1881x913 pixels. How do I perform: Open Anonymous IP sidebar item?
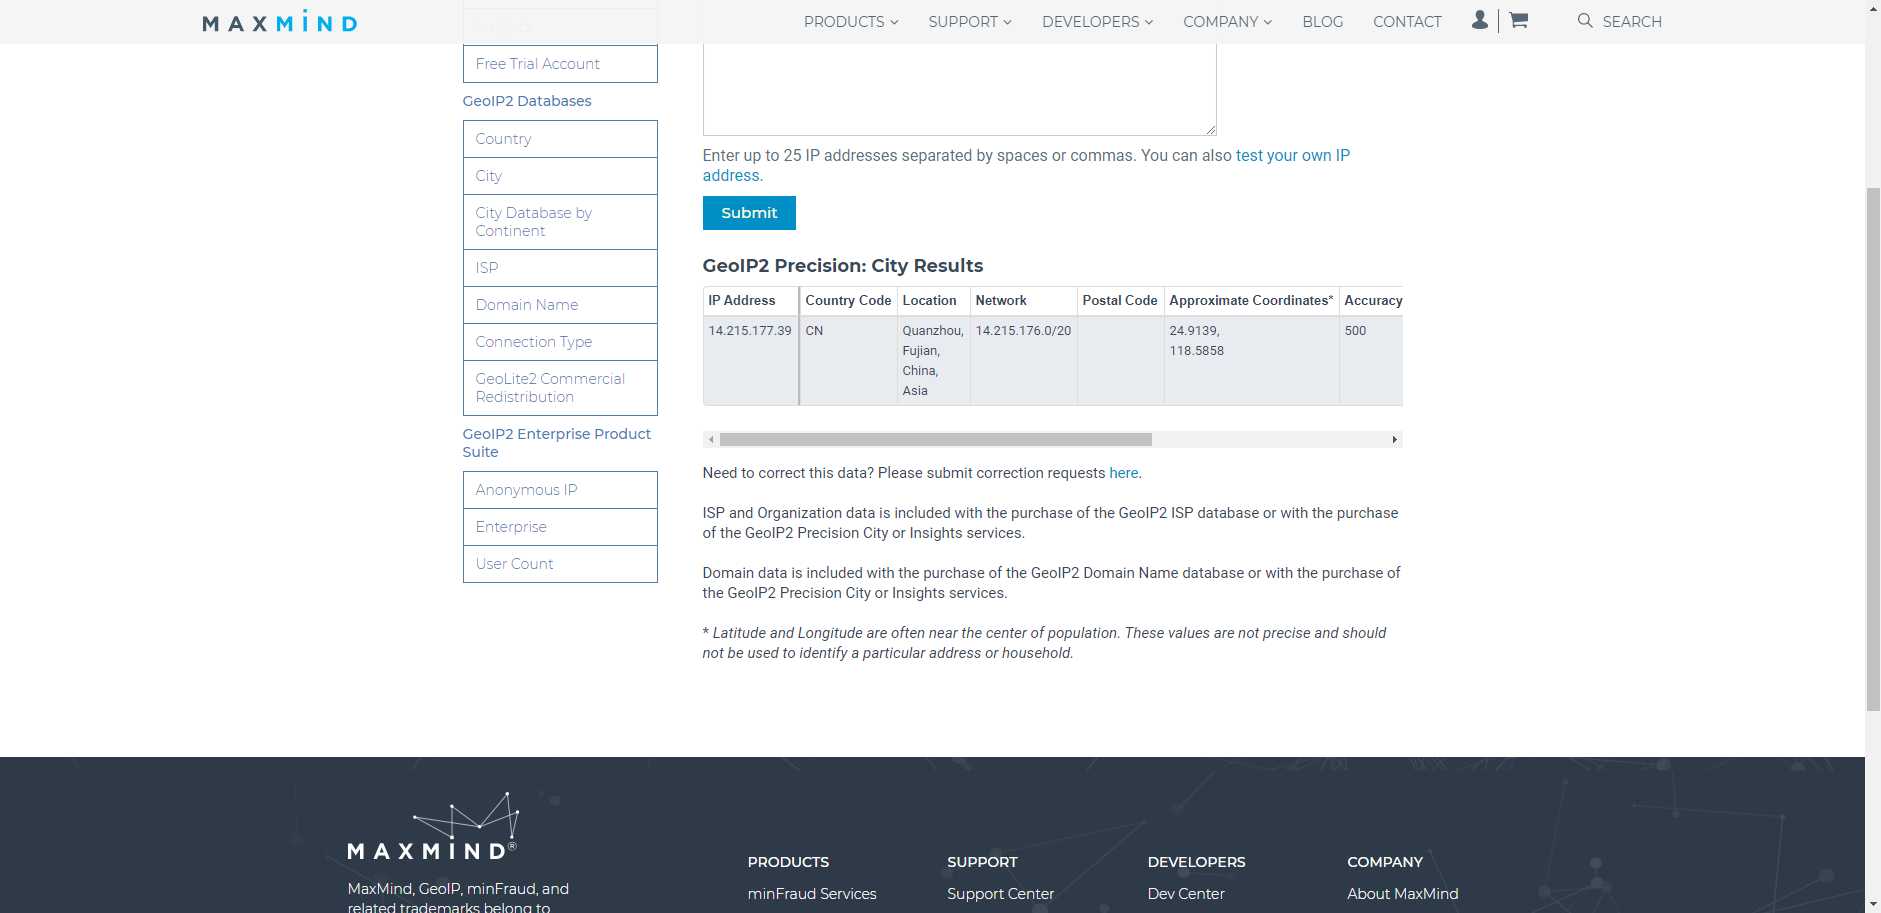click(560, 490)
